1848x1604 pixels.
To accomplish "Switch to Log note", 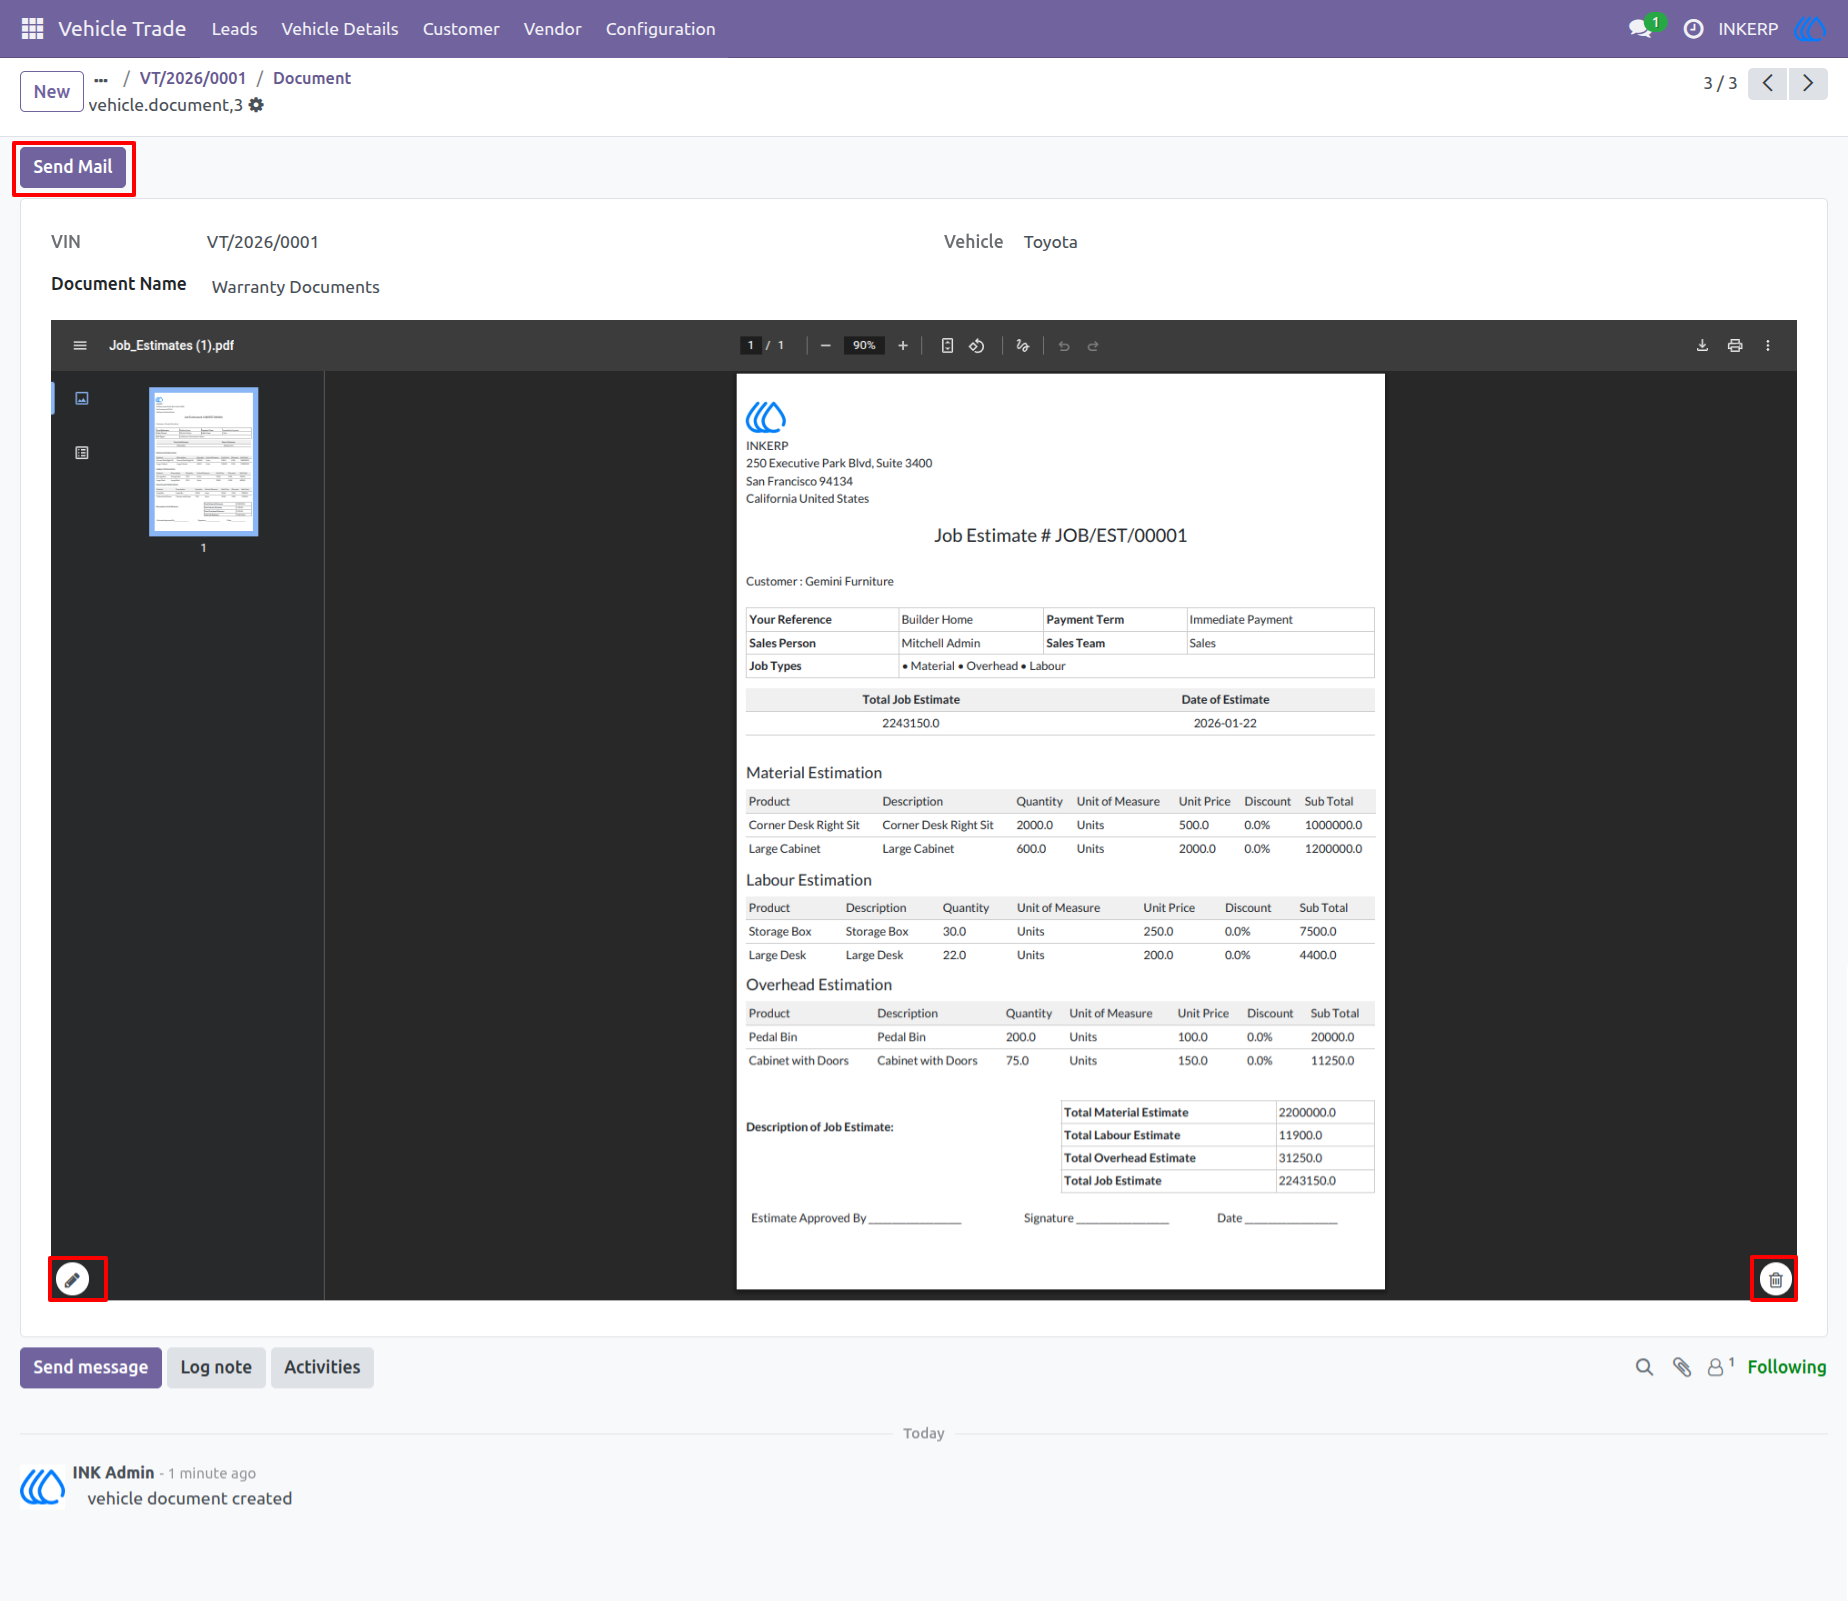I will point(216,1367).
